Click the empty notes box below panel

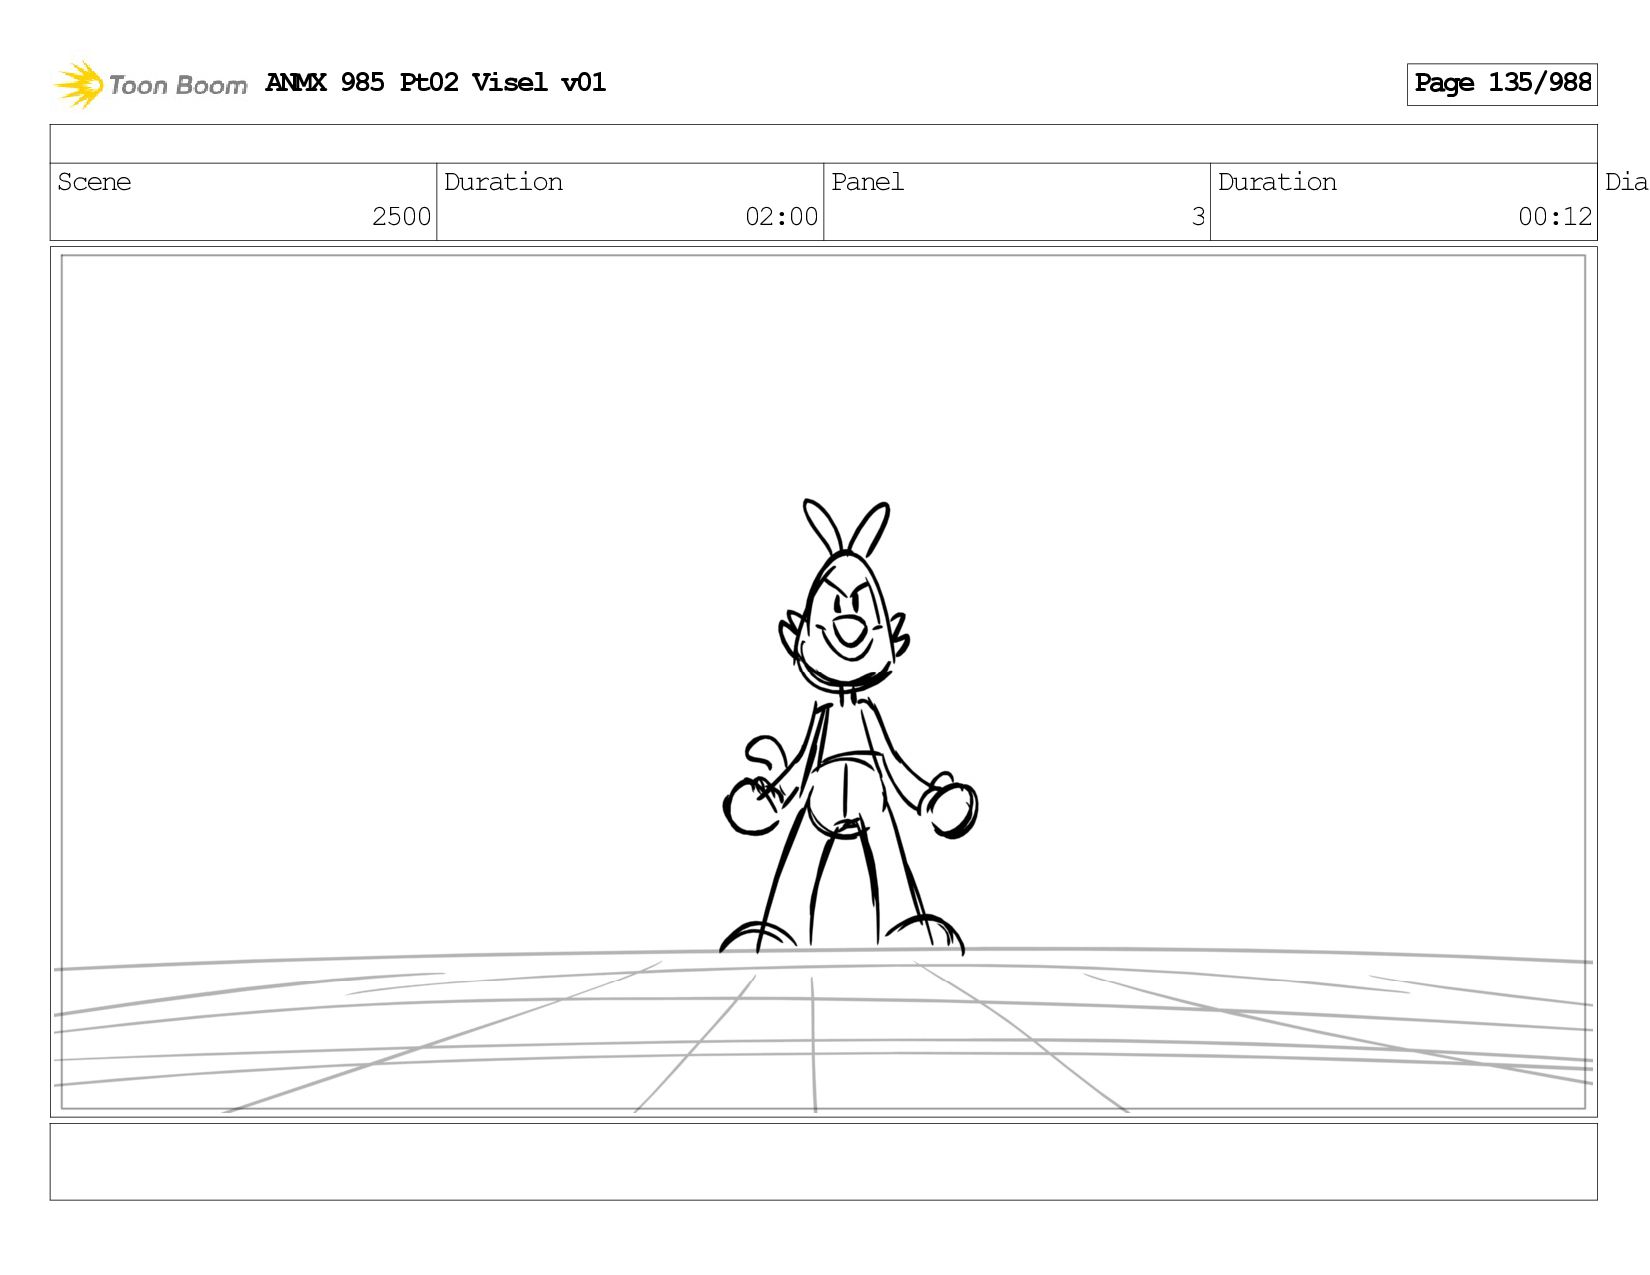point(823,1162)
